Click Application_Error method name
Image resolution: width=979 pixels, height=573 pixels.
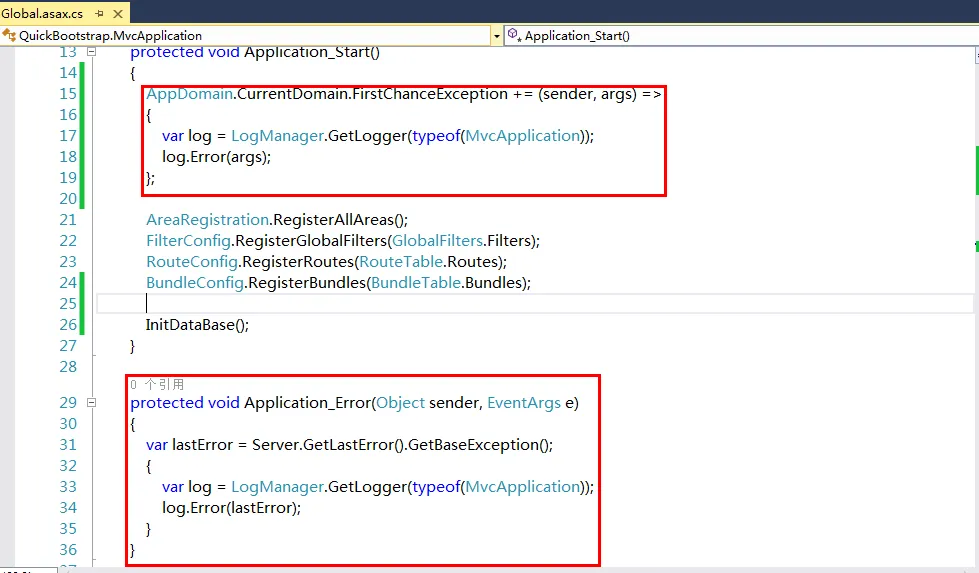click(307, 403)
